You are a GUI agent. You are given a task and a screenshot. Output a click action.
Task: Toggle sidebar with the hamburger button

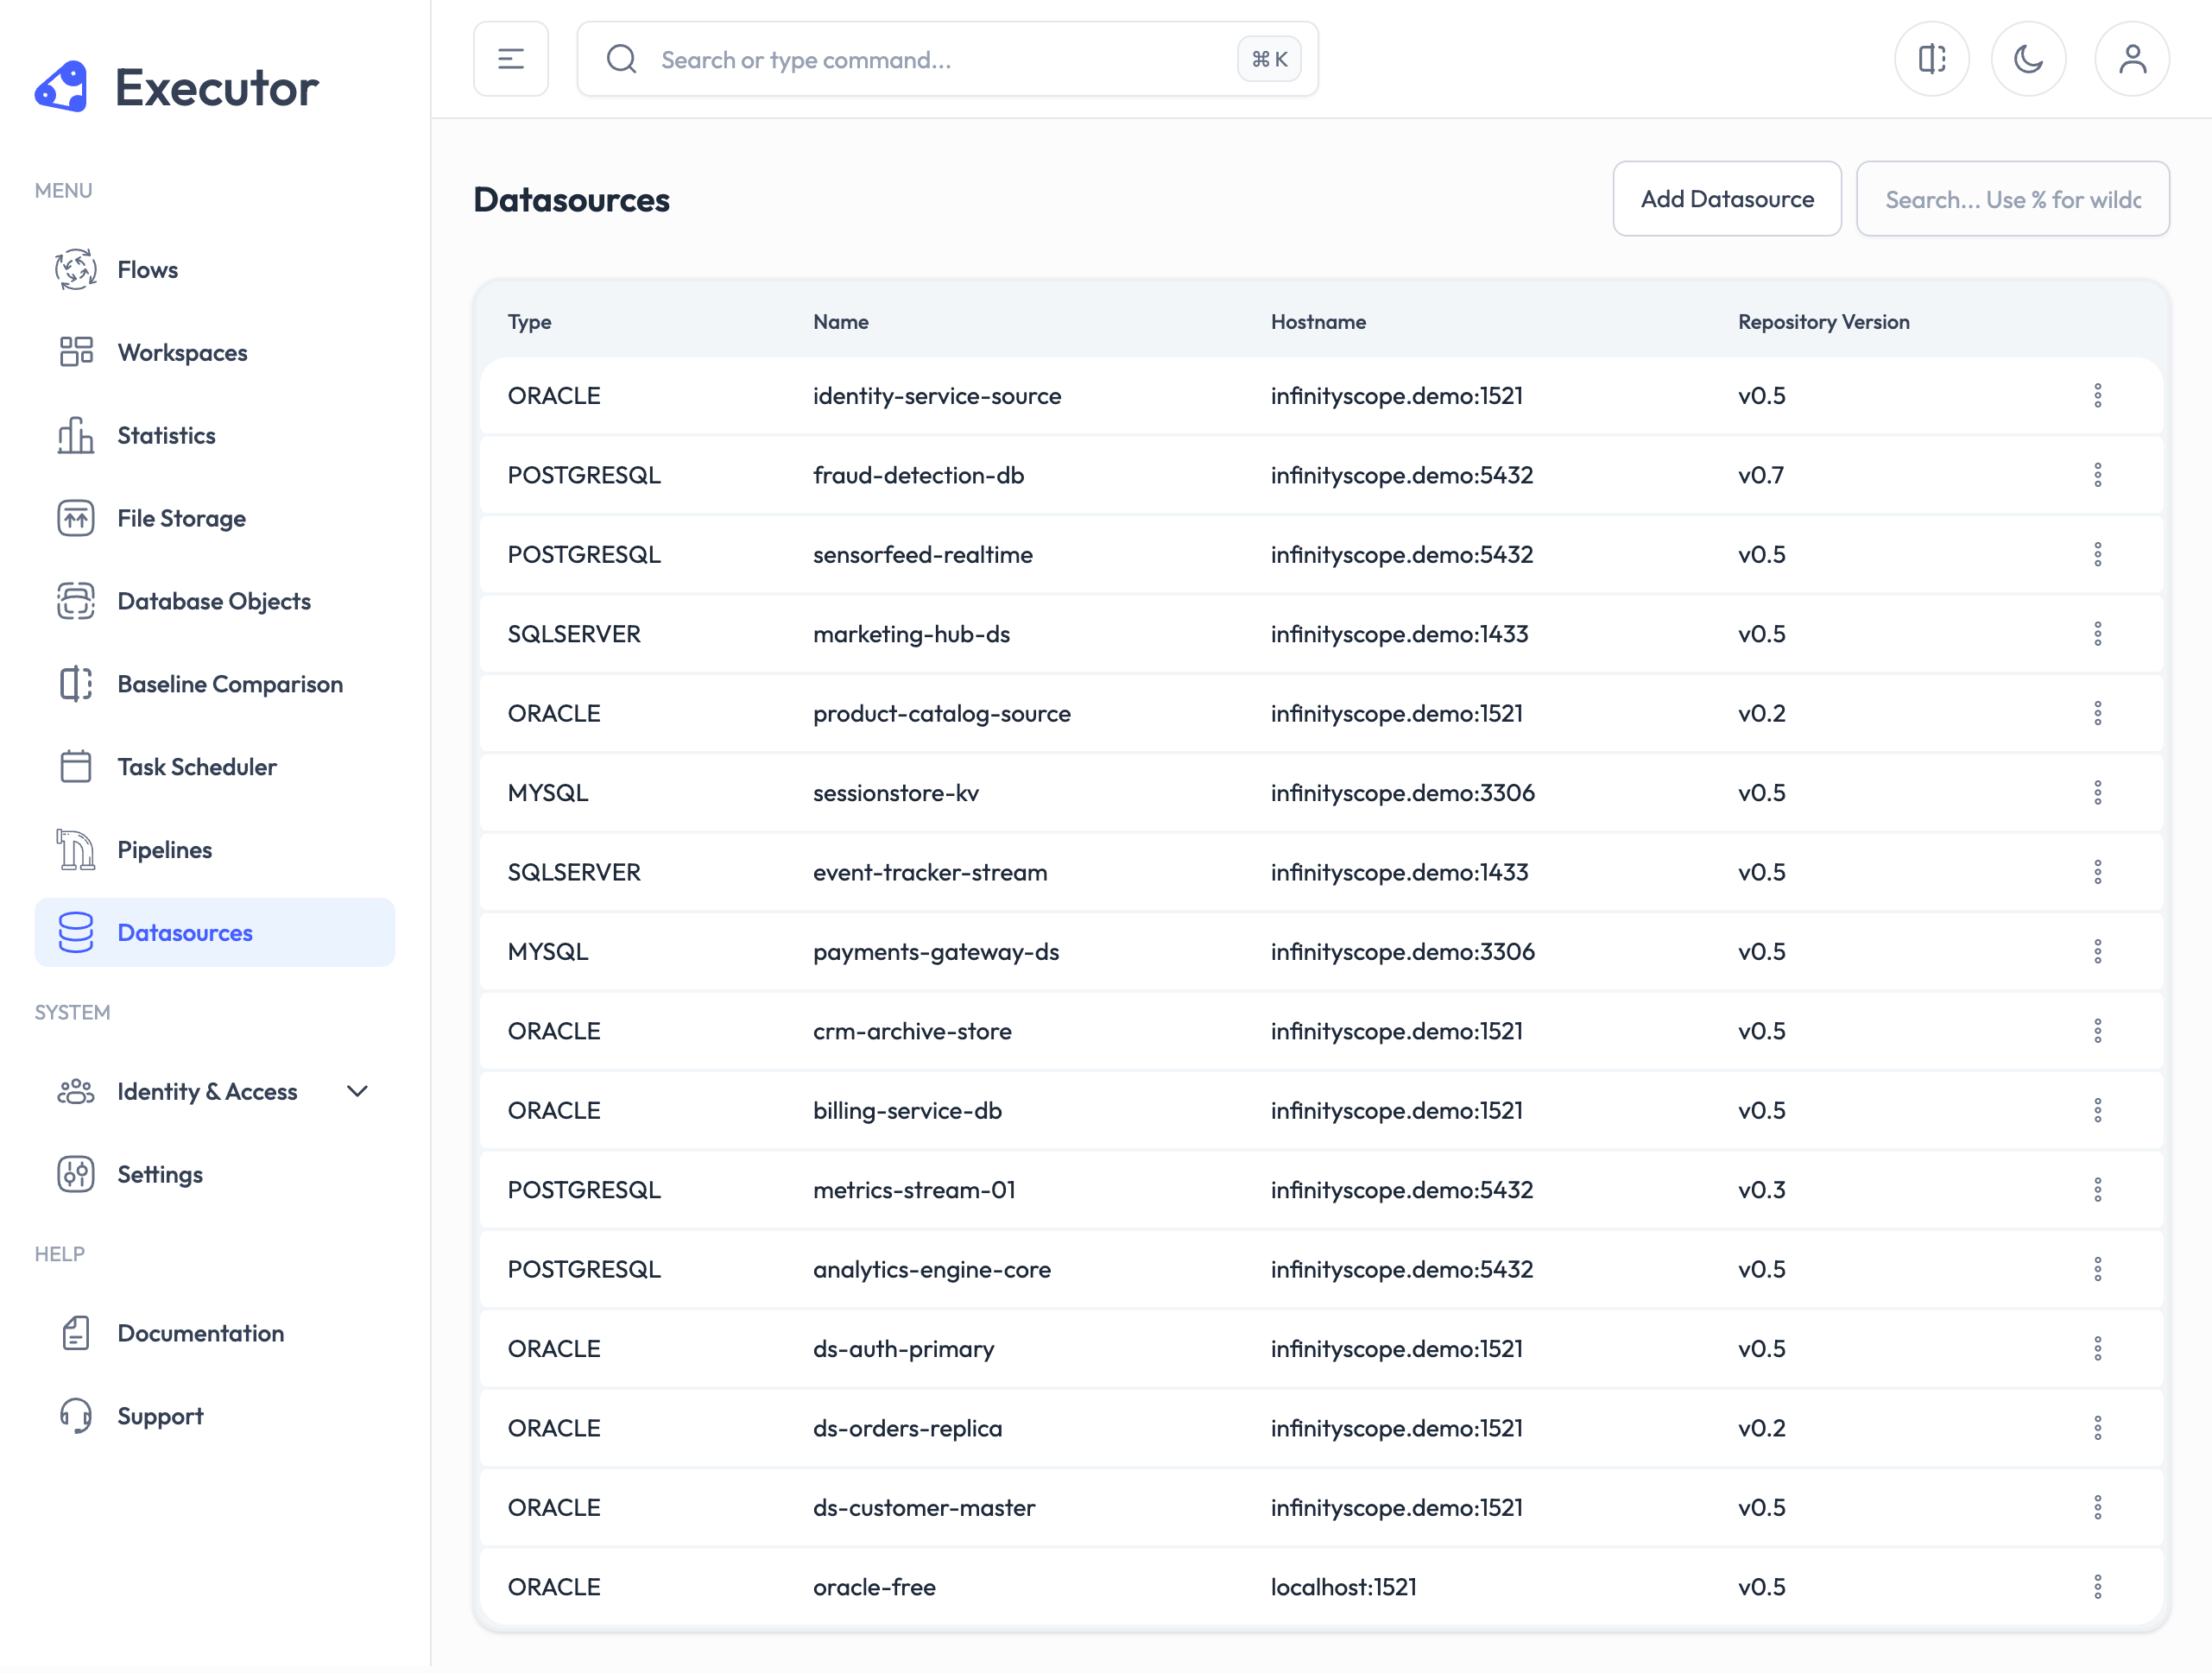pos(510,59)
